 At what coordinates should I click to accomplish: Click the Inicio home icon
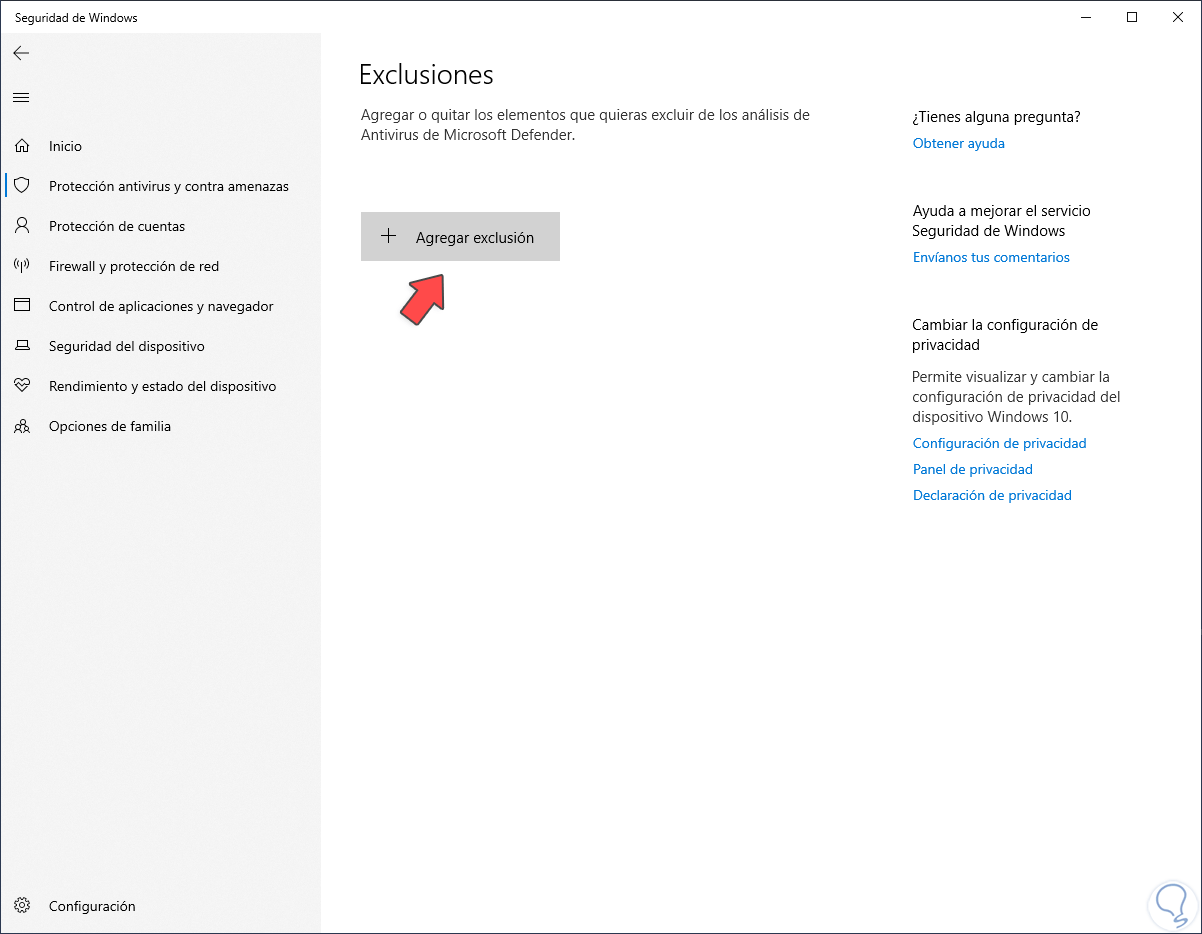(x=21, y=146)
